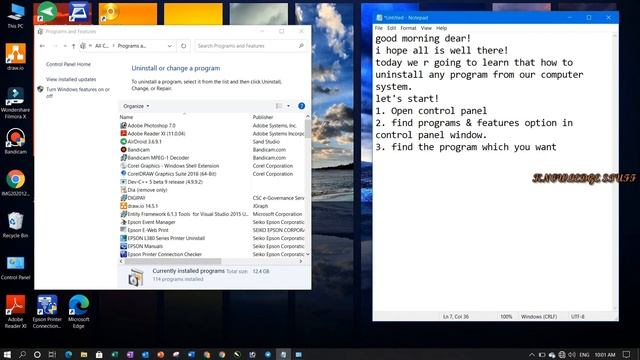Image resolution: width=640 pixels, height=360 pixels.
Task: Click the ENG language indicator
Action: [x=584, y=355]
